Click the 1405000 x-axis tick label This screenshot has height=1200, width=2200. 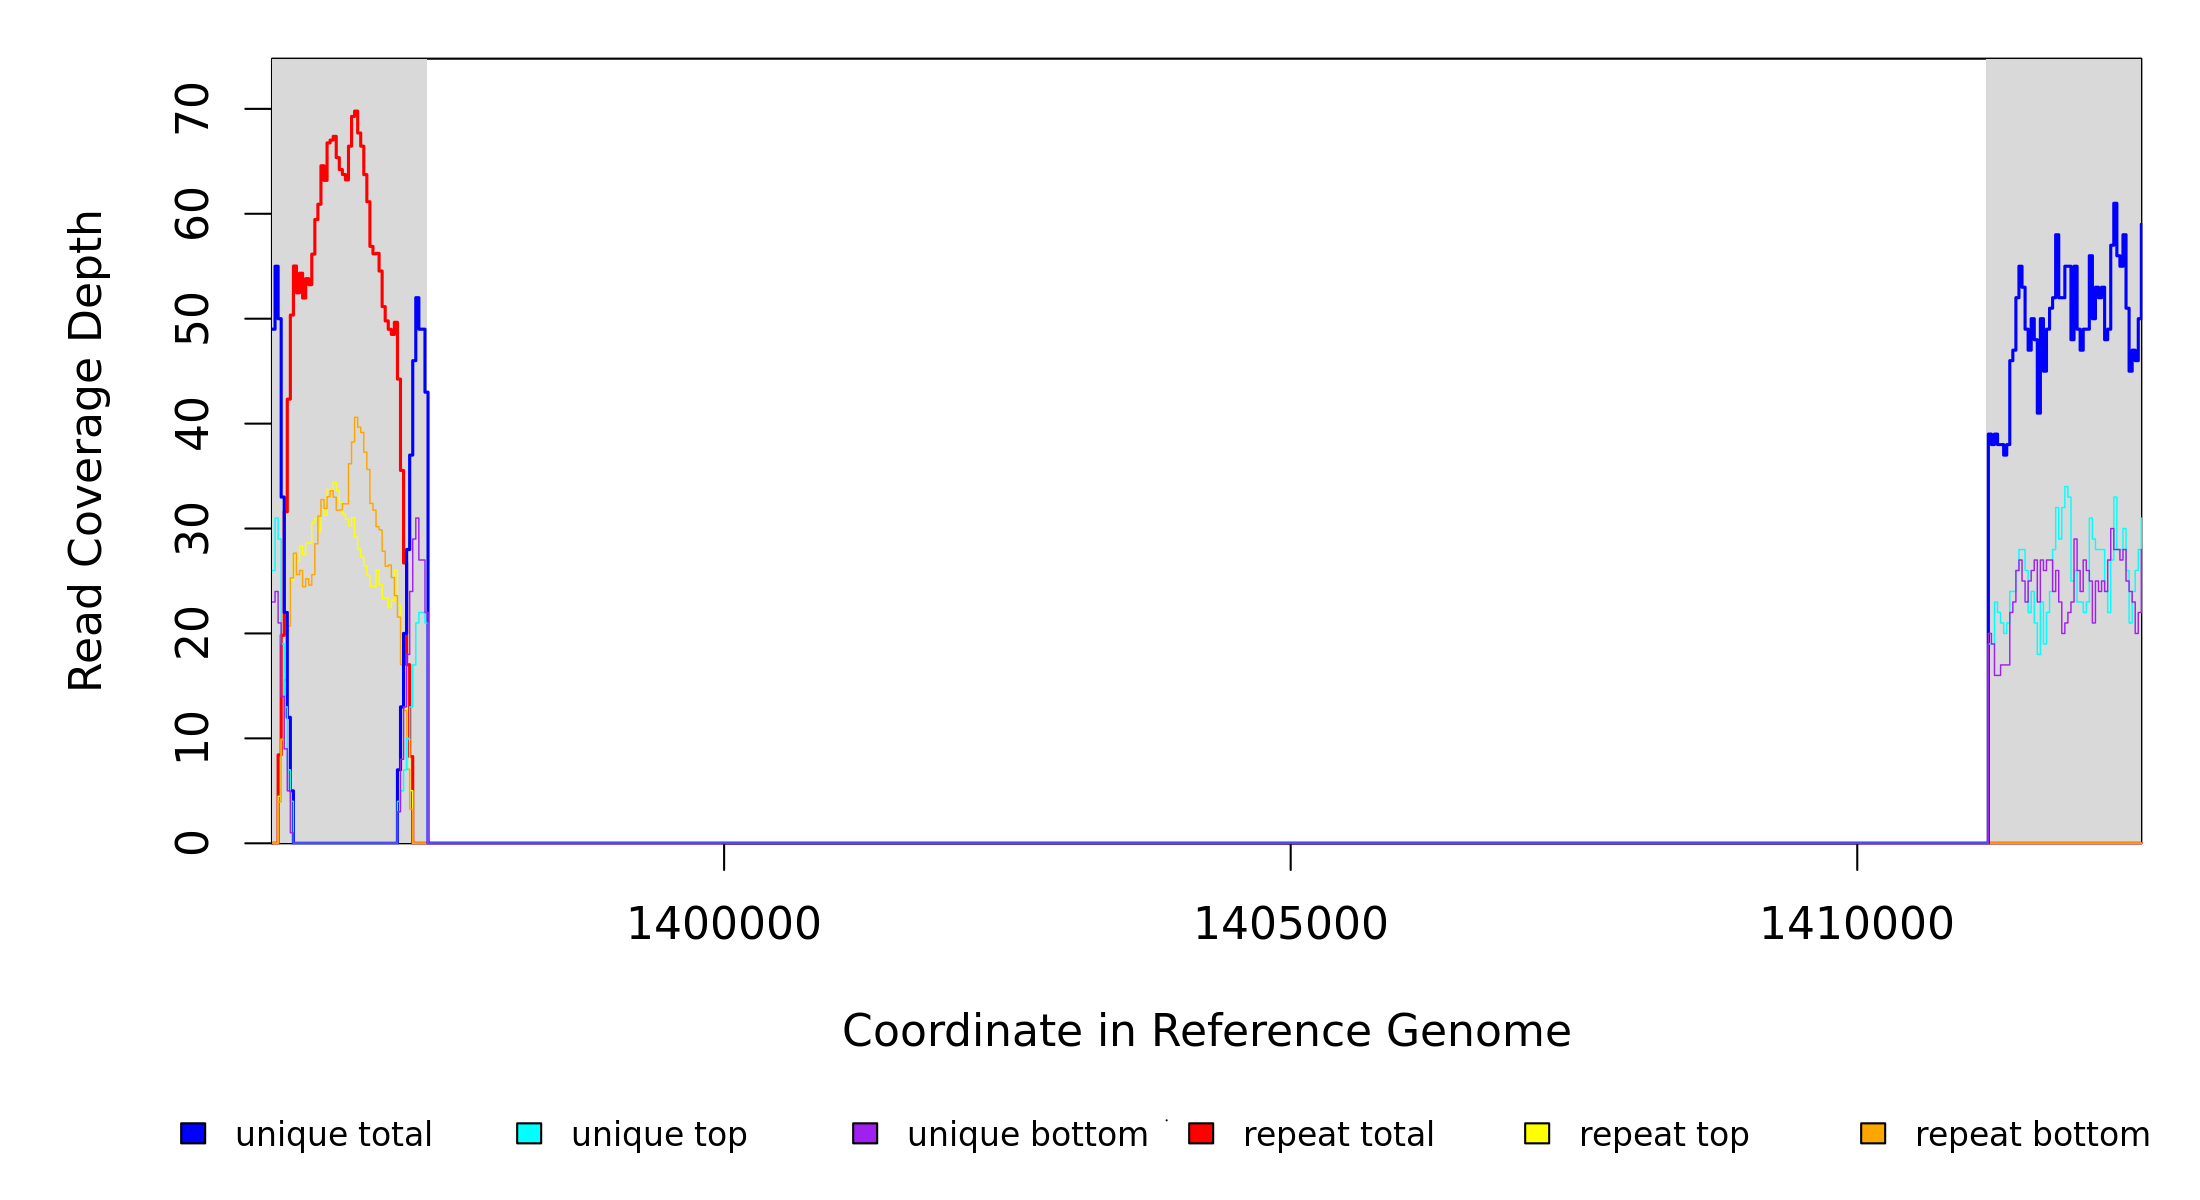pyautogui.click(x=1290, y=924)
